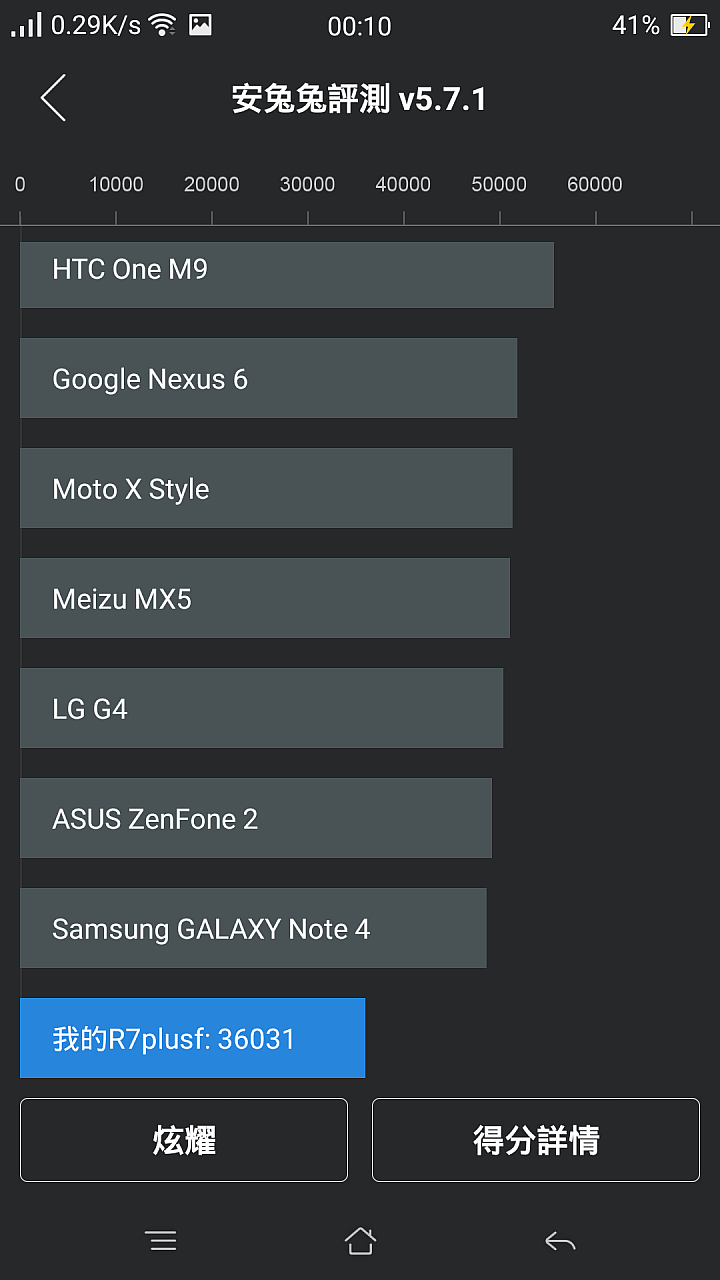Tap the picture notification icon
Image resolution: width=720 pixels, height=1280 pixels.
(200, 26)
